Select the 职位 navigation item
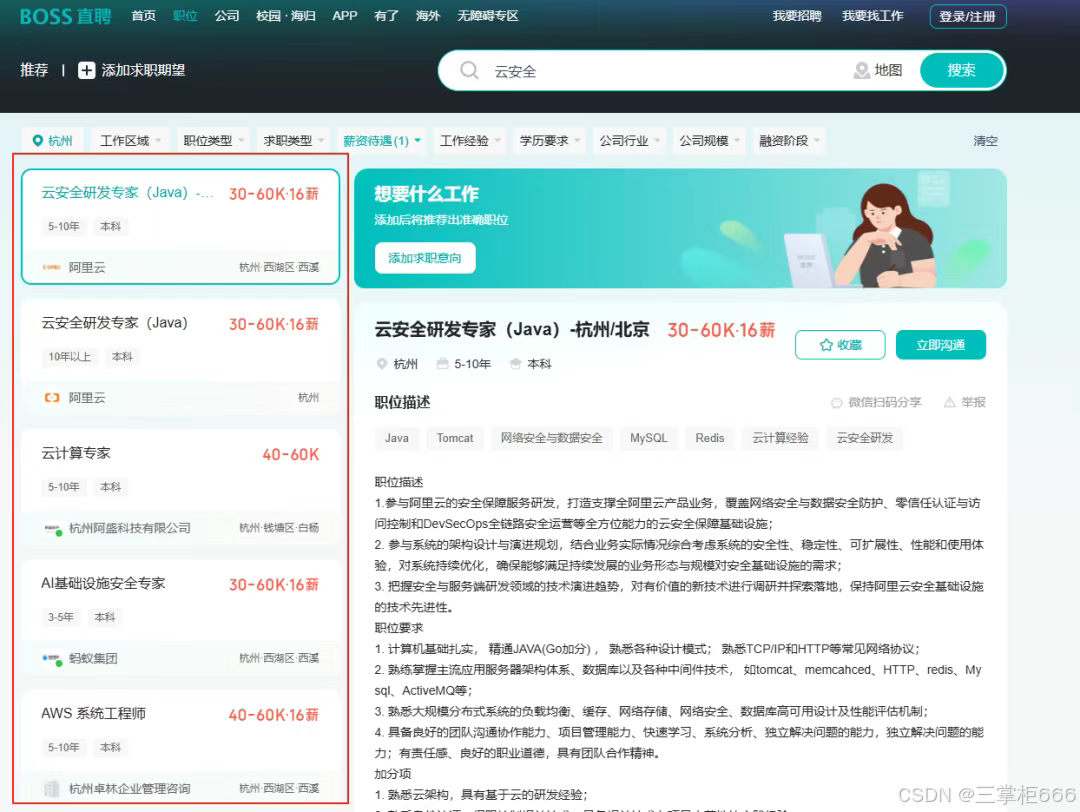The width and height of the screenshot is (1080, 812). (x=185, y=16)
